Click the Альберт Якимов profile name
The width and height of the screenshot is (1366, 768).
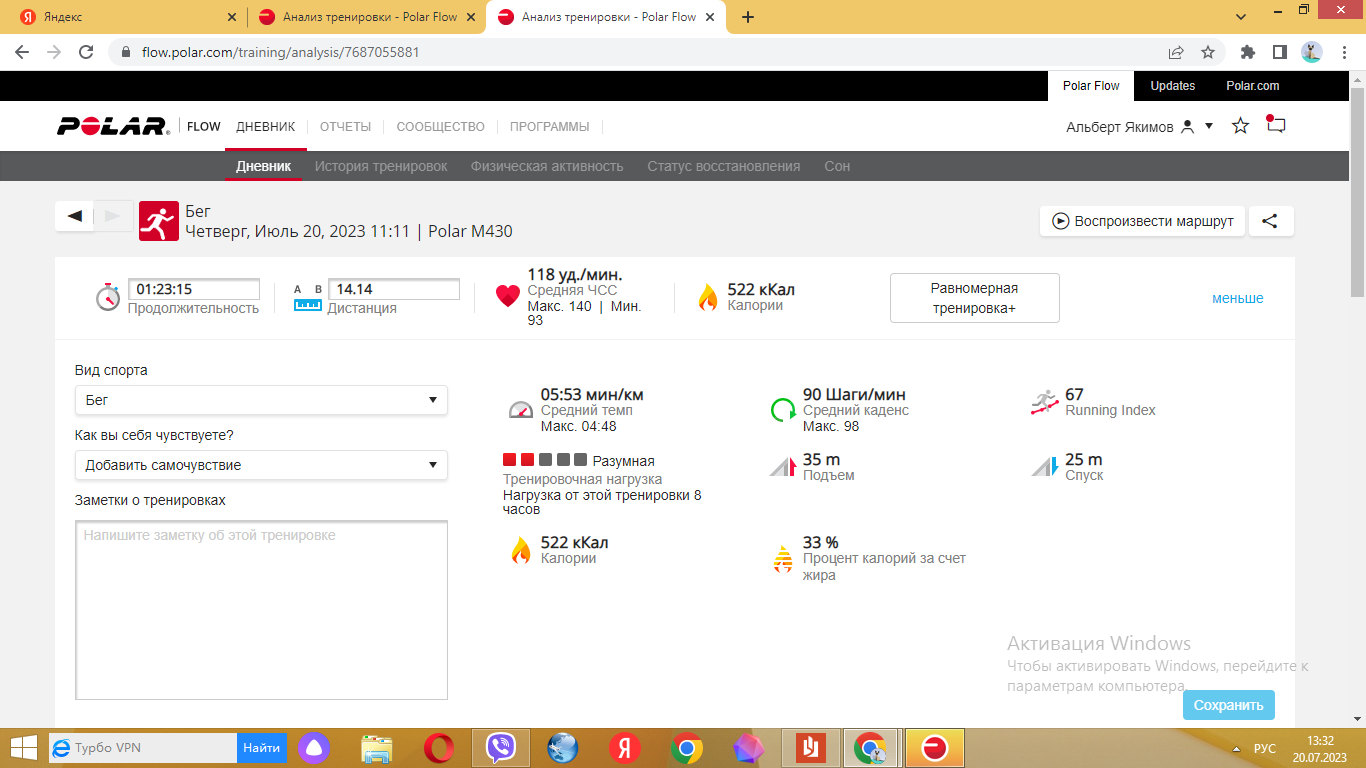click(x=1120, y=127)
